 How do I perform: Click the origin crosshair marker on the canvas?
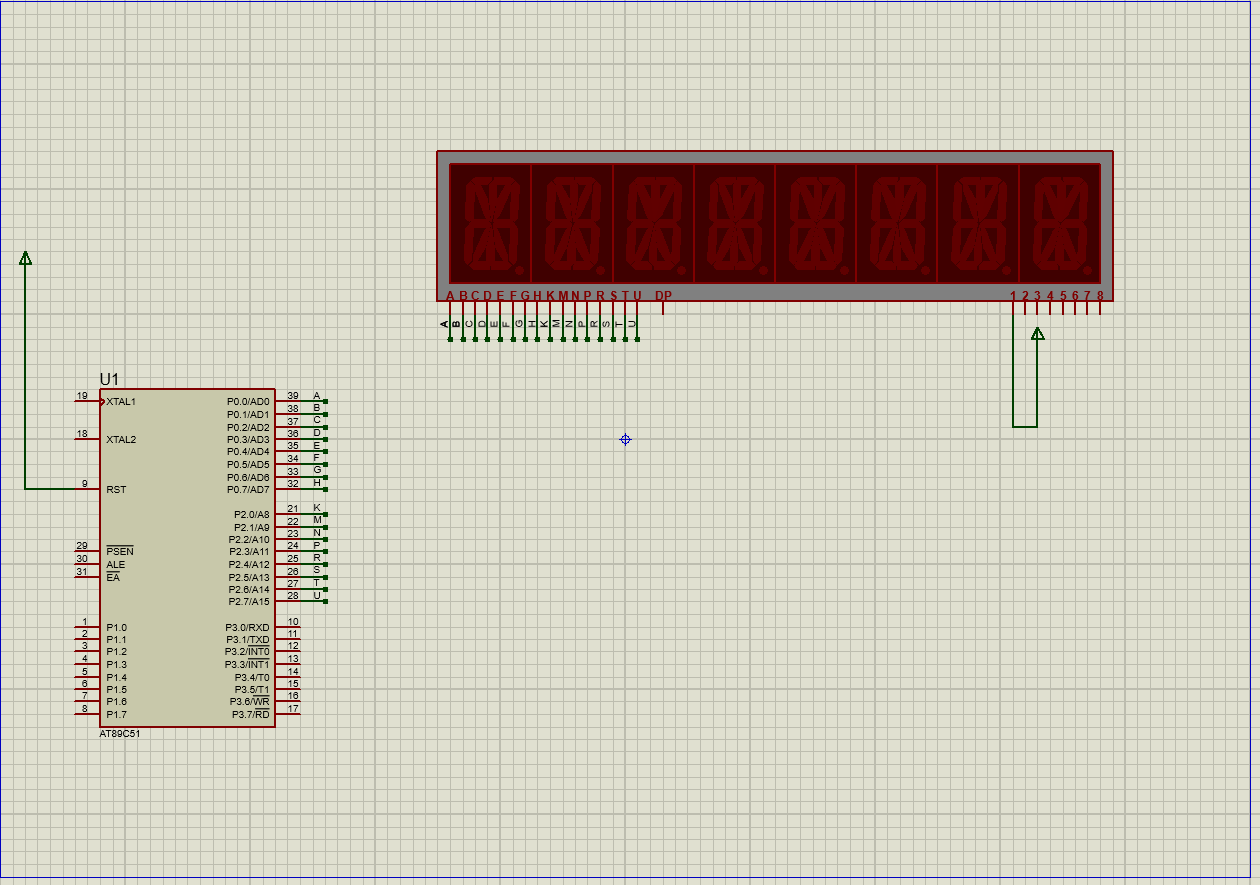point(624,440)
